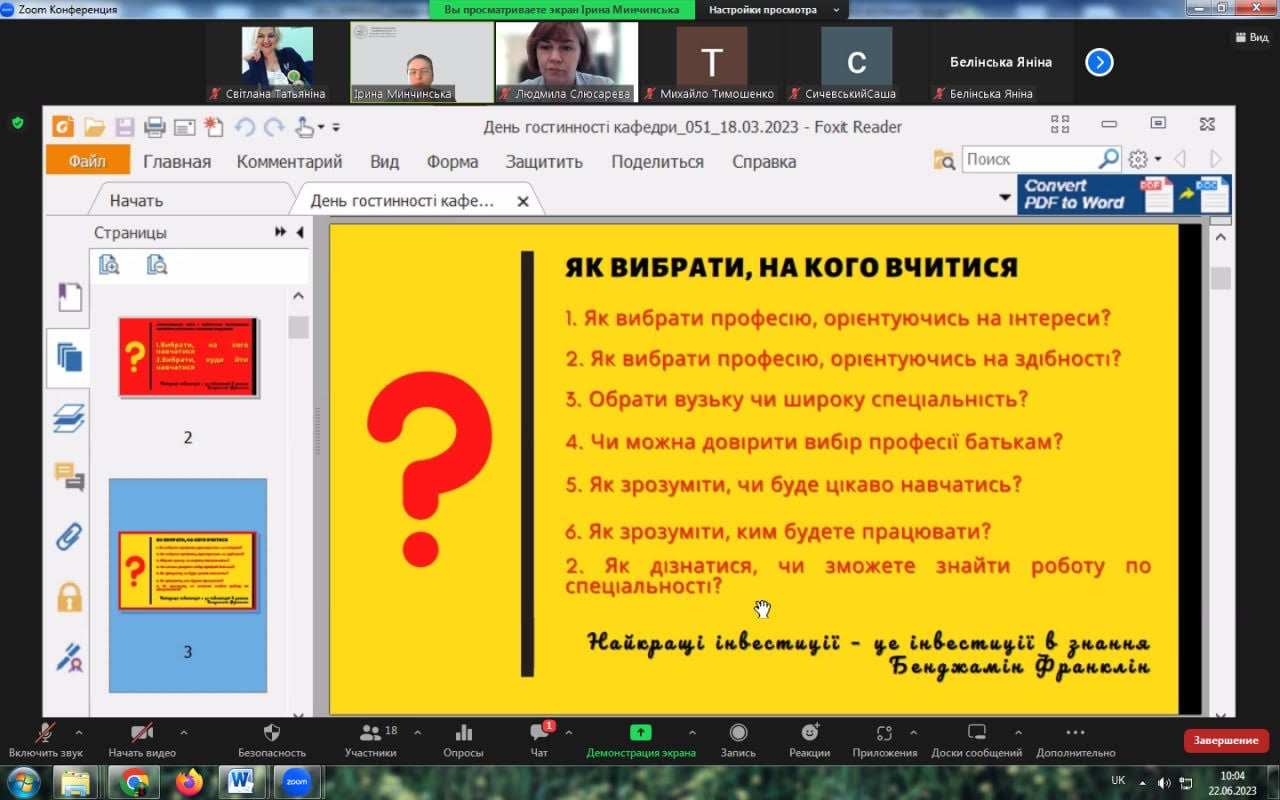Select page 2 thumbnail
Viewport: 1280px width, 800px height.
pos(188,356)
